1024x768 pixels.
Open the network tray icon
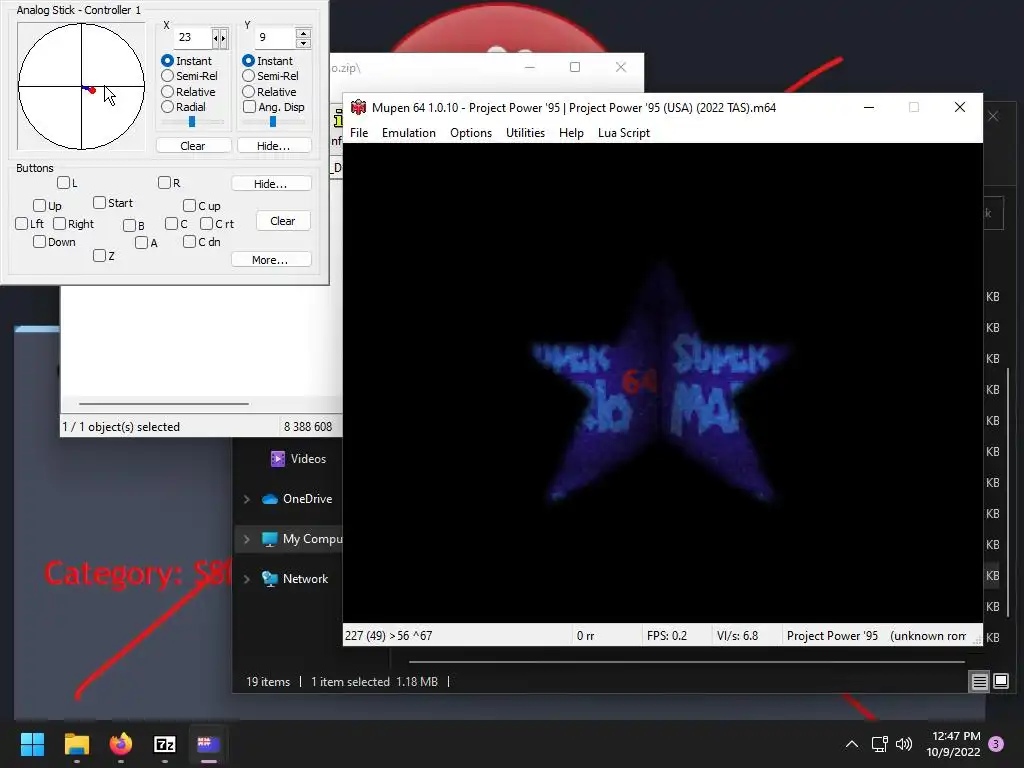[879, 744]
